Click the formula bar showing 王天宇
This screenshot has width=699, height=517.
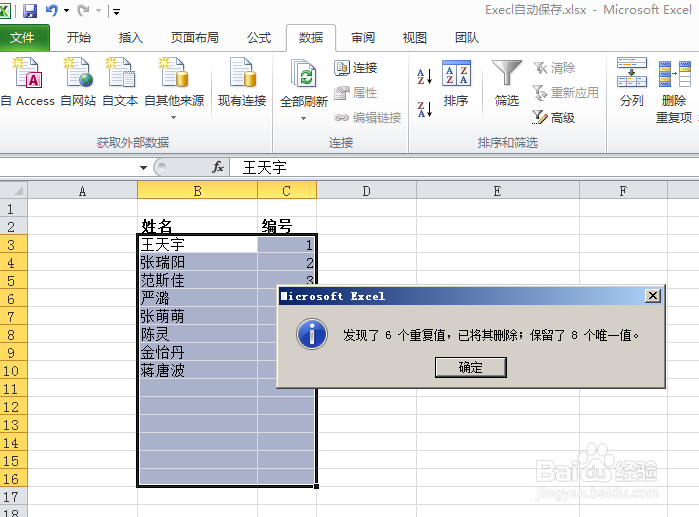click(x=464, y=168)
